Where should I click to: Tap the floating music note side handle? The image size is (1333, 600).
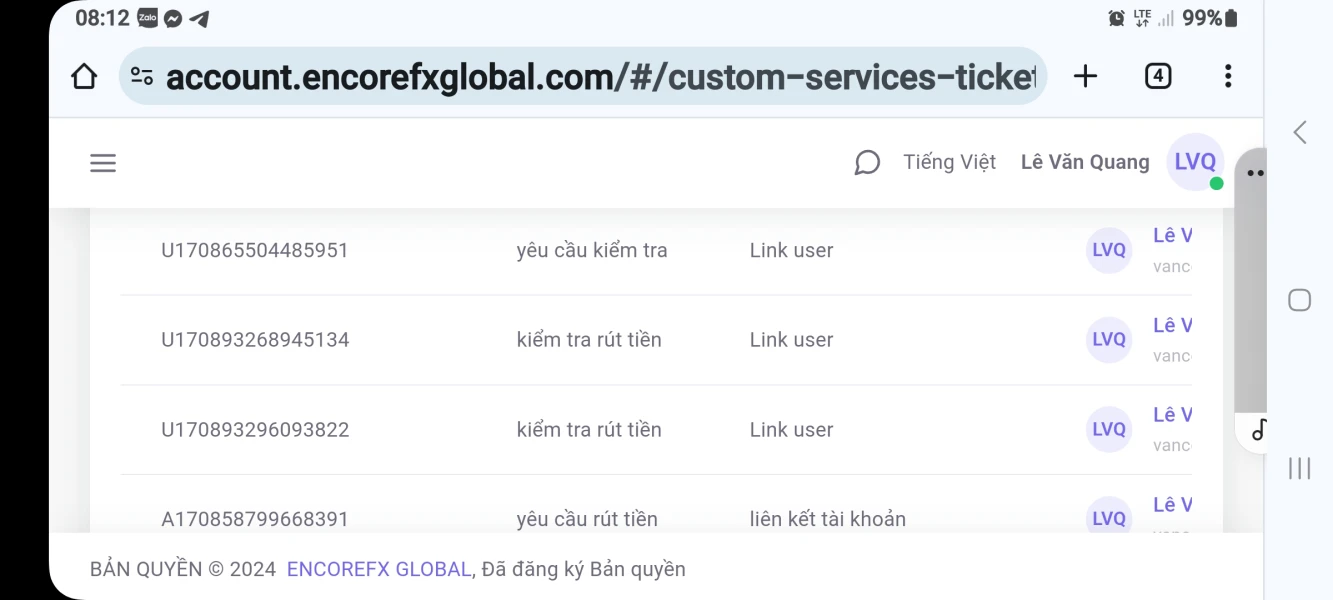[1259, 430]
